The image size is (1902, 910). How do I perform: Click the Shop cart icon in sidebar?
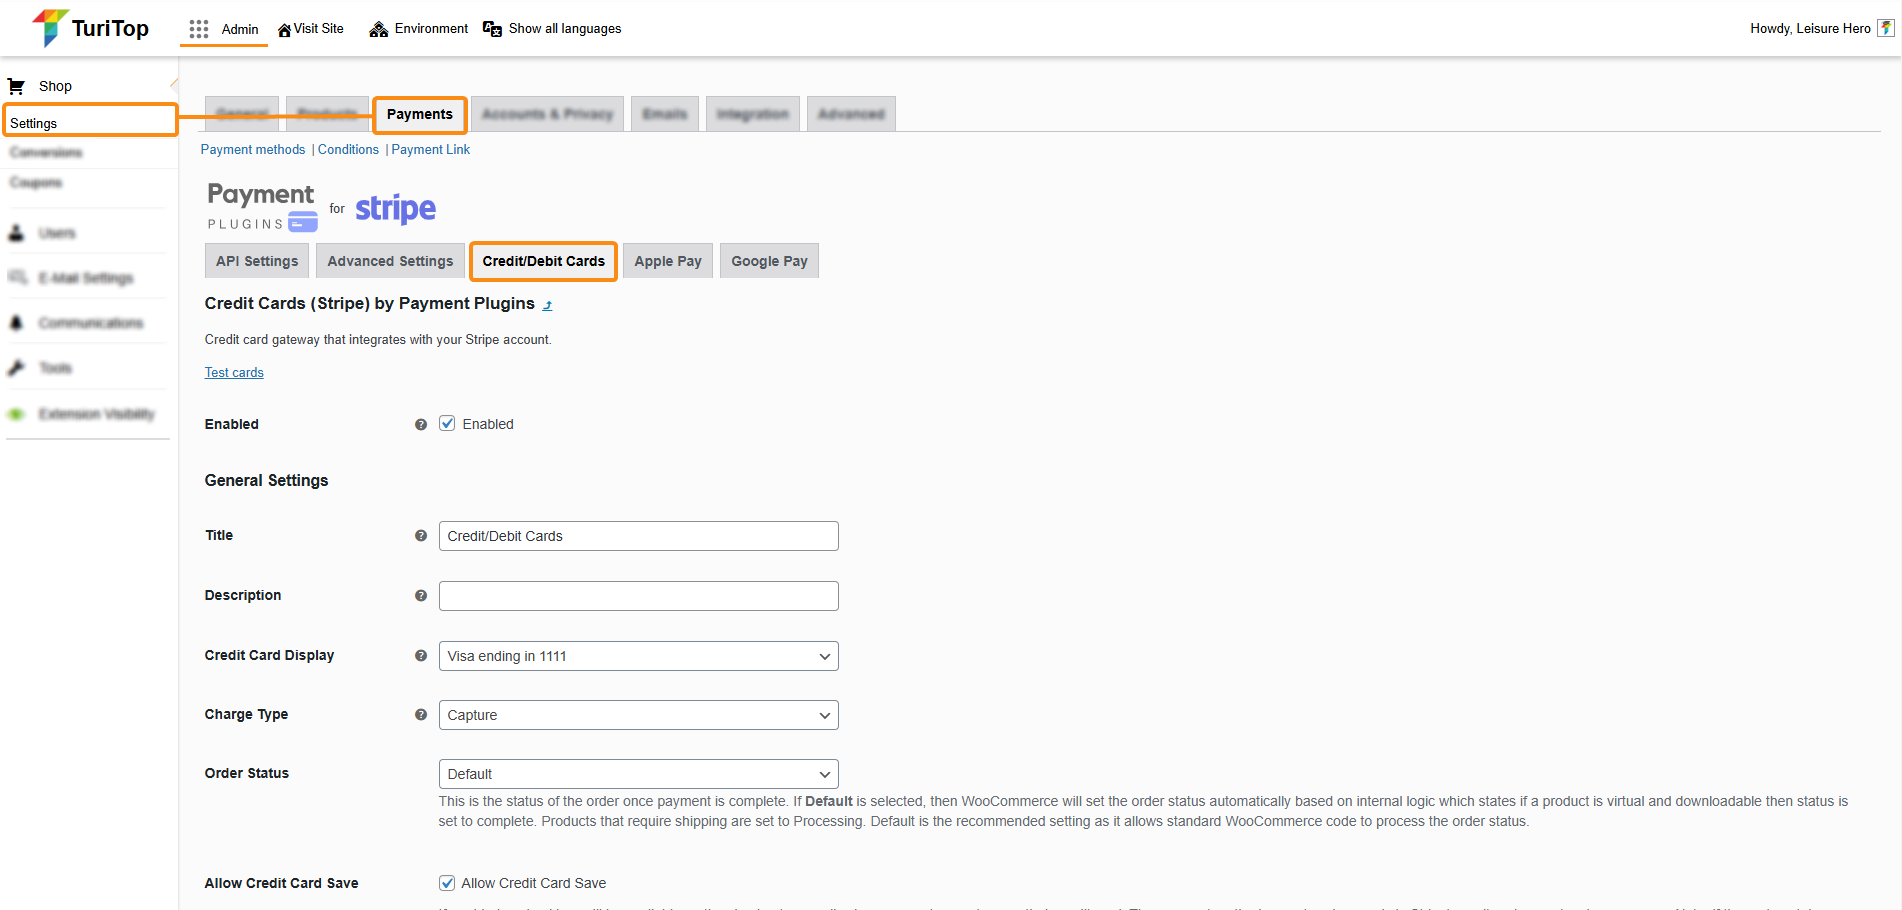point(16,86)
